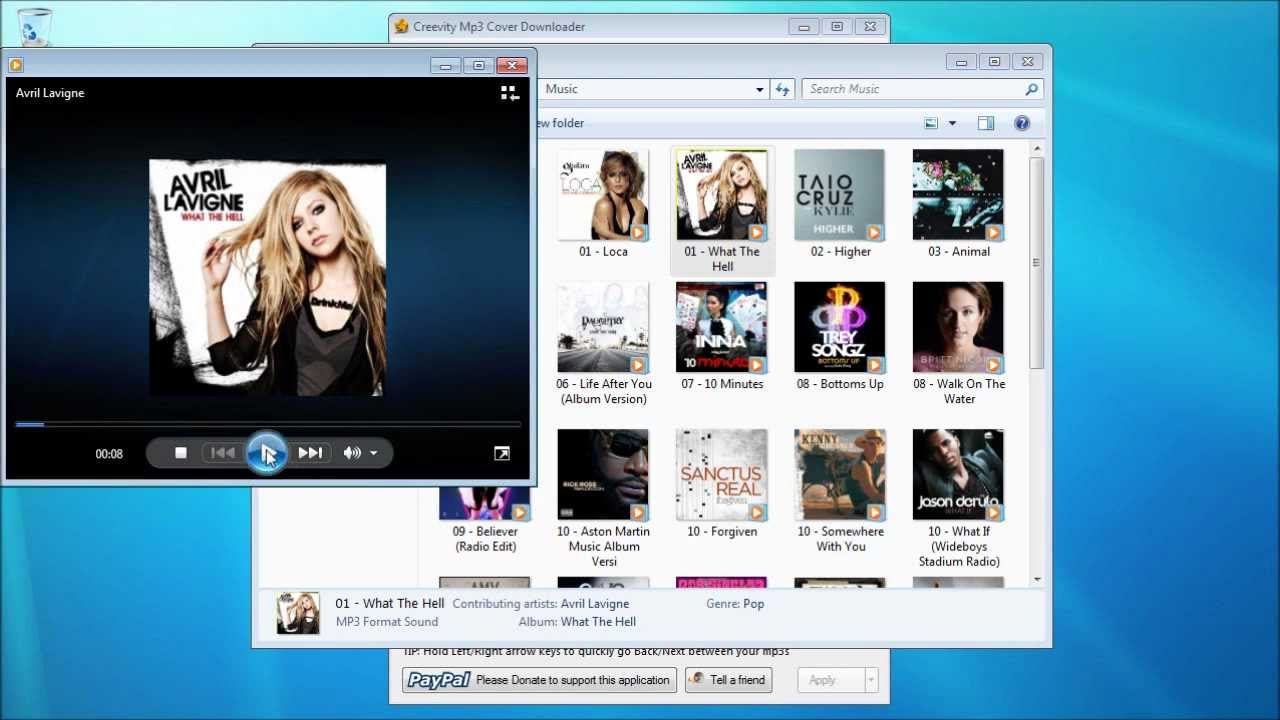Switch to Library view in media player

tap(510, 93)
